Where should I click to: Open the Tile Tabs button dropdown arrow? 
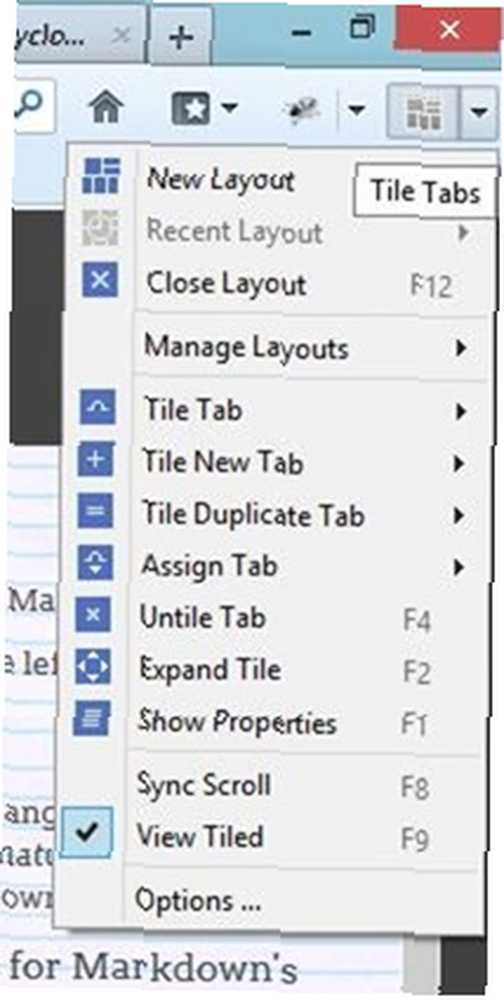coord(480,114)
